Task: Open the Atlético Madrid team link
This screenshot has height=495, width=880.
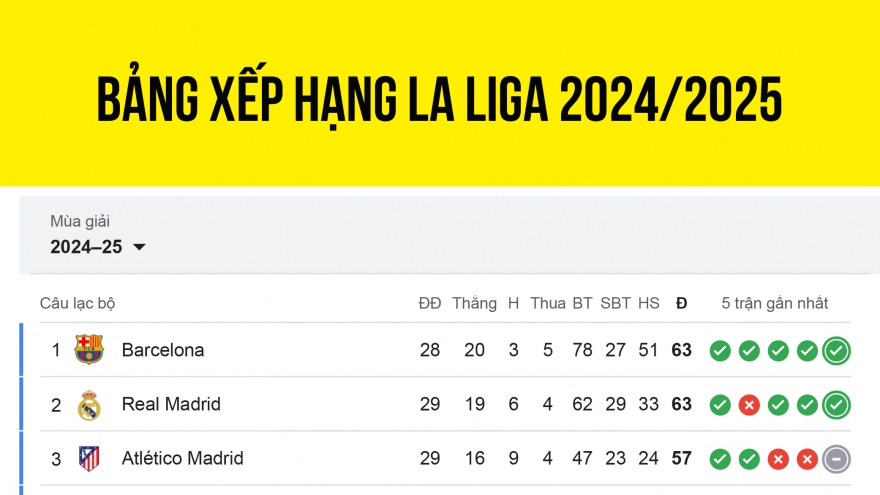Action: pos(182,458)
